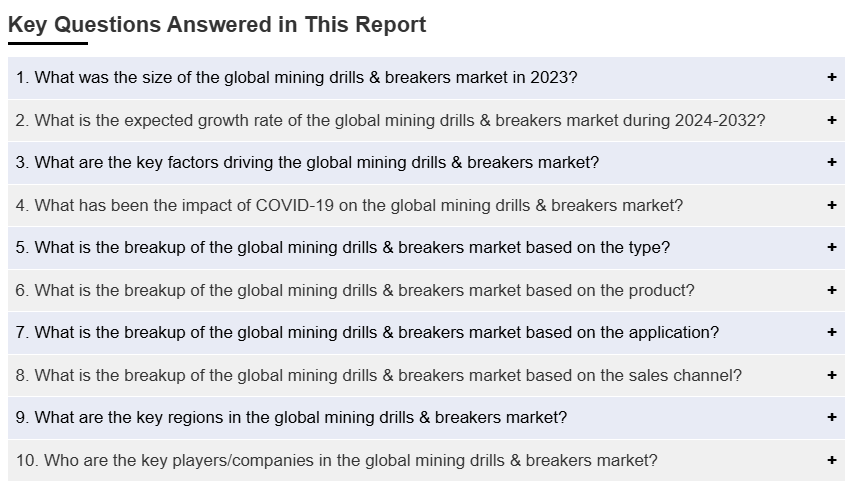
Task: Click plus icon for breakup by application
Action: [x=831, y=332]
